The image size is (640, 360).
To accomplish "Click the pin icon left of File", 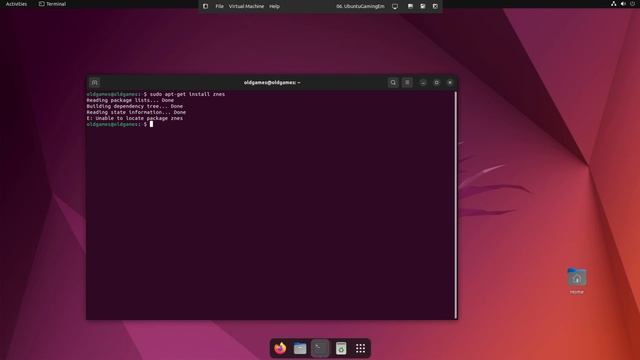I will tap(205, 6).
